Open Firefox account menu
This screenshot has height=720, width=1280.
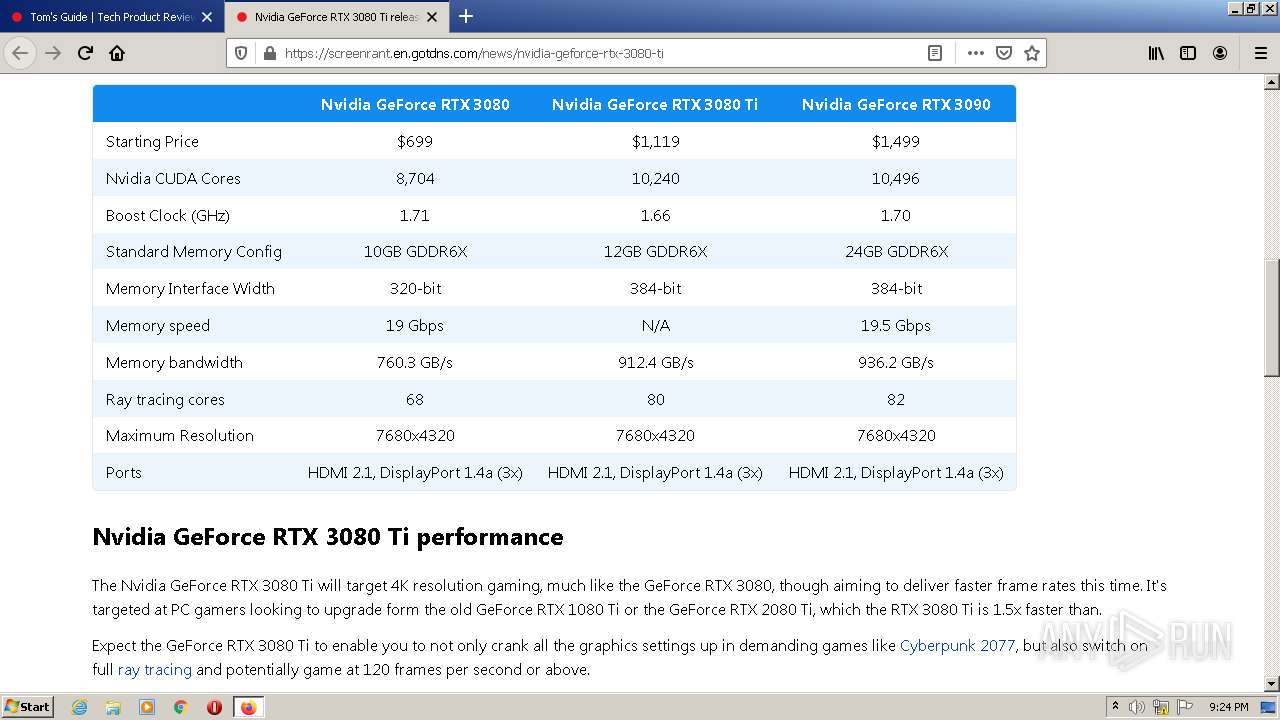(1220, 53)
